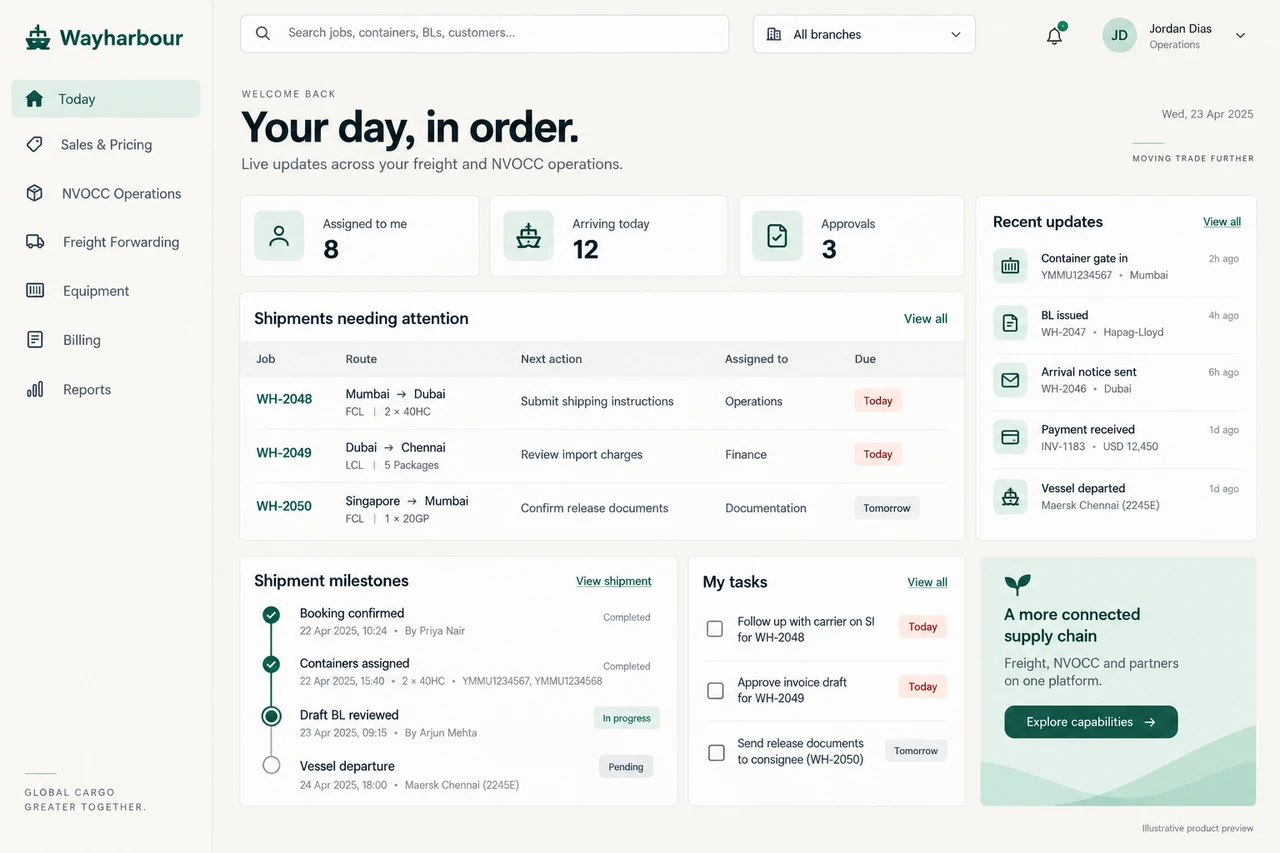
Task: Click the notification bell icon
Action: coord(1054,36)
